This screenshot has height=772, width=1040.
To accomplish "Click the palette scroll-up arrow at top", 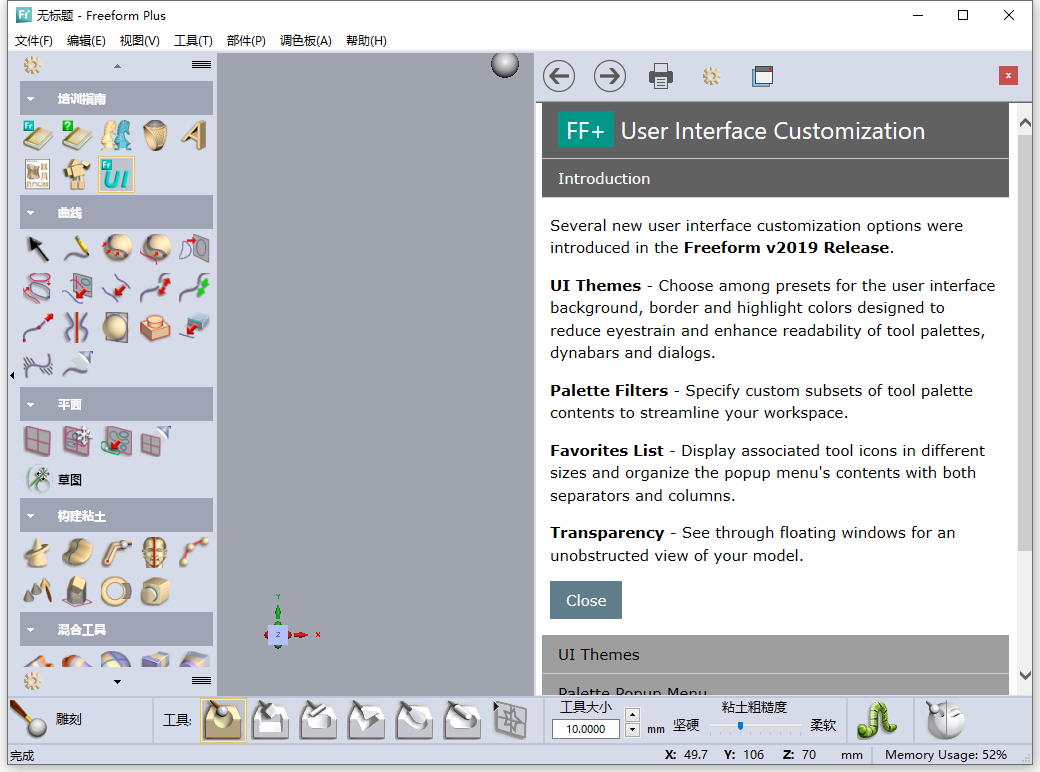I will point(117,66).
